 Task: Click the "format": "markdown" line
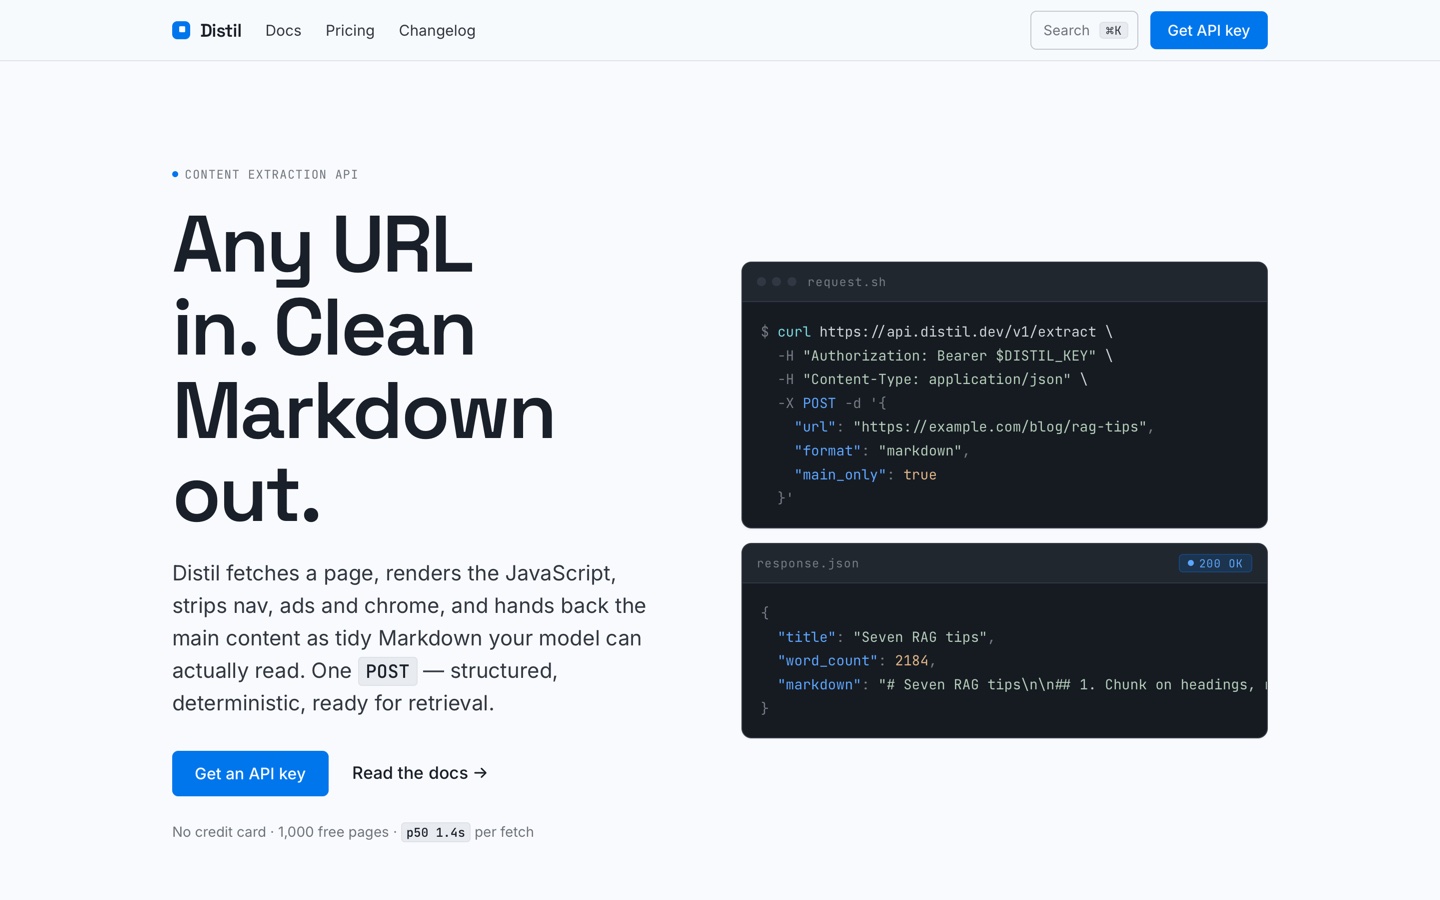pyautogui.click(x=882, y=451)
